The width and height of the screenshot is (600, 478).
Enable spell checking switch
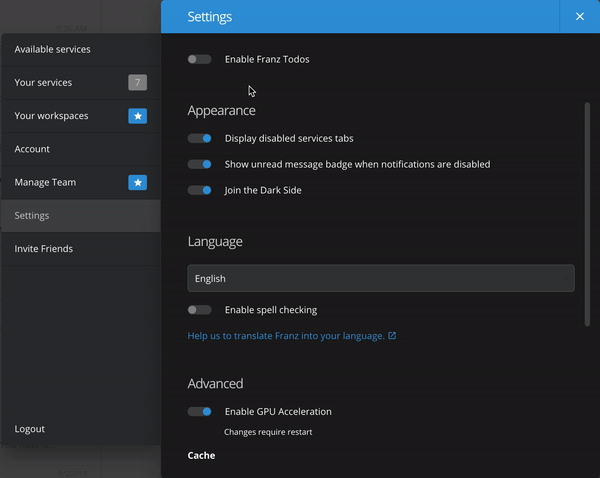[199, 310]
